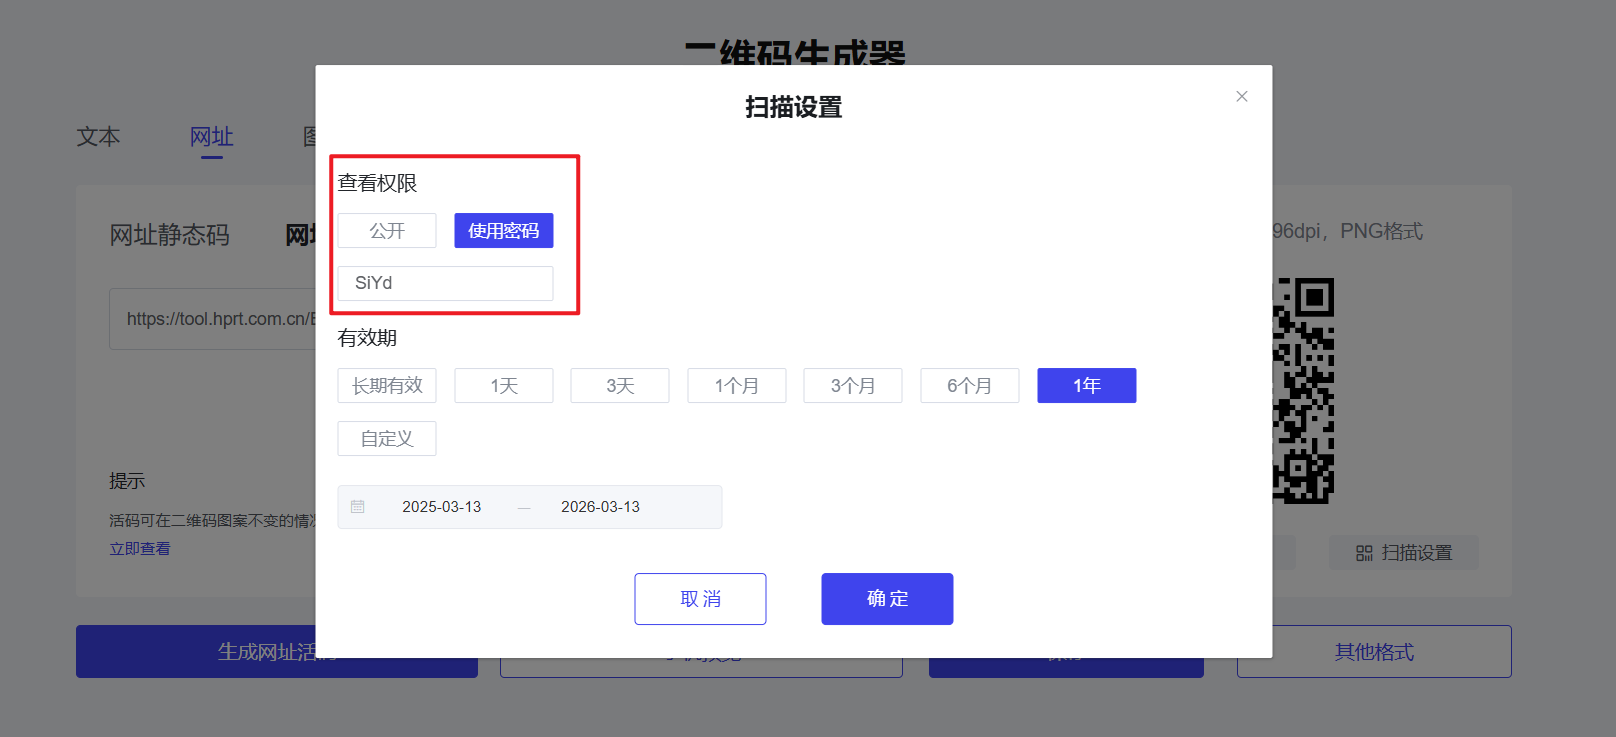The height and width of the screenshot is (737, 1616).
Task: Click the 查看权限 label
Action: tap(377, 183)
